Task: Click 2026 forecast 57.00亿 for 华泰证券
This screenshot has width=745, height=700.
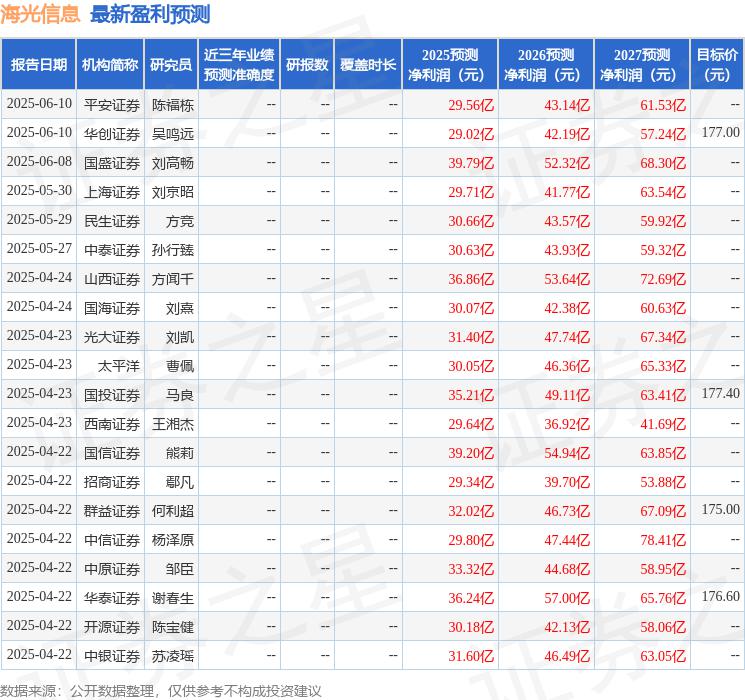Action: tap(567, 598)
